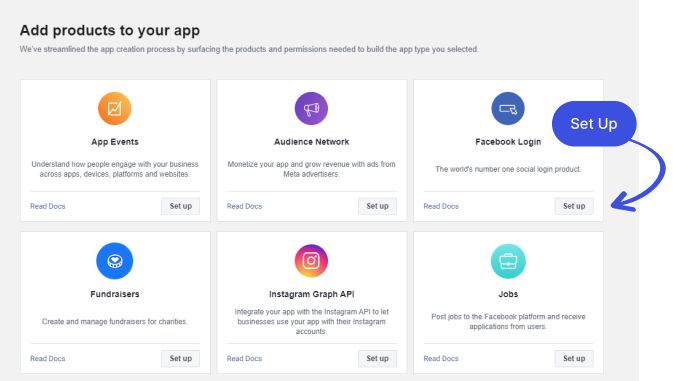The image size is (673, 381).
Task: Set up the Fundraisers product
Action: pyautogui.click(x=181, y=358)
